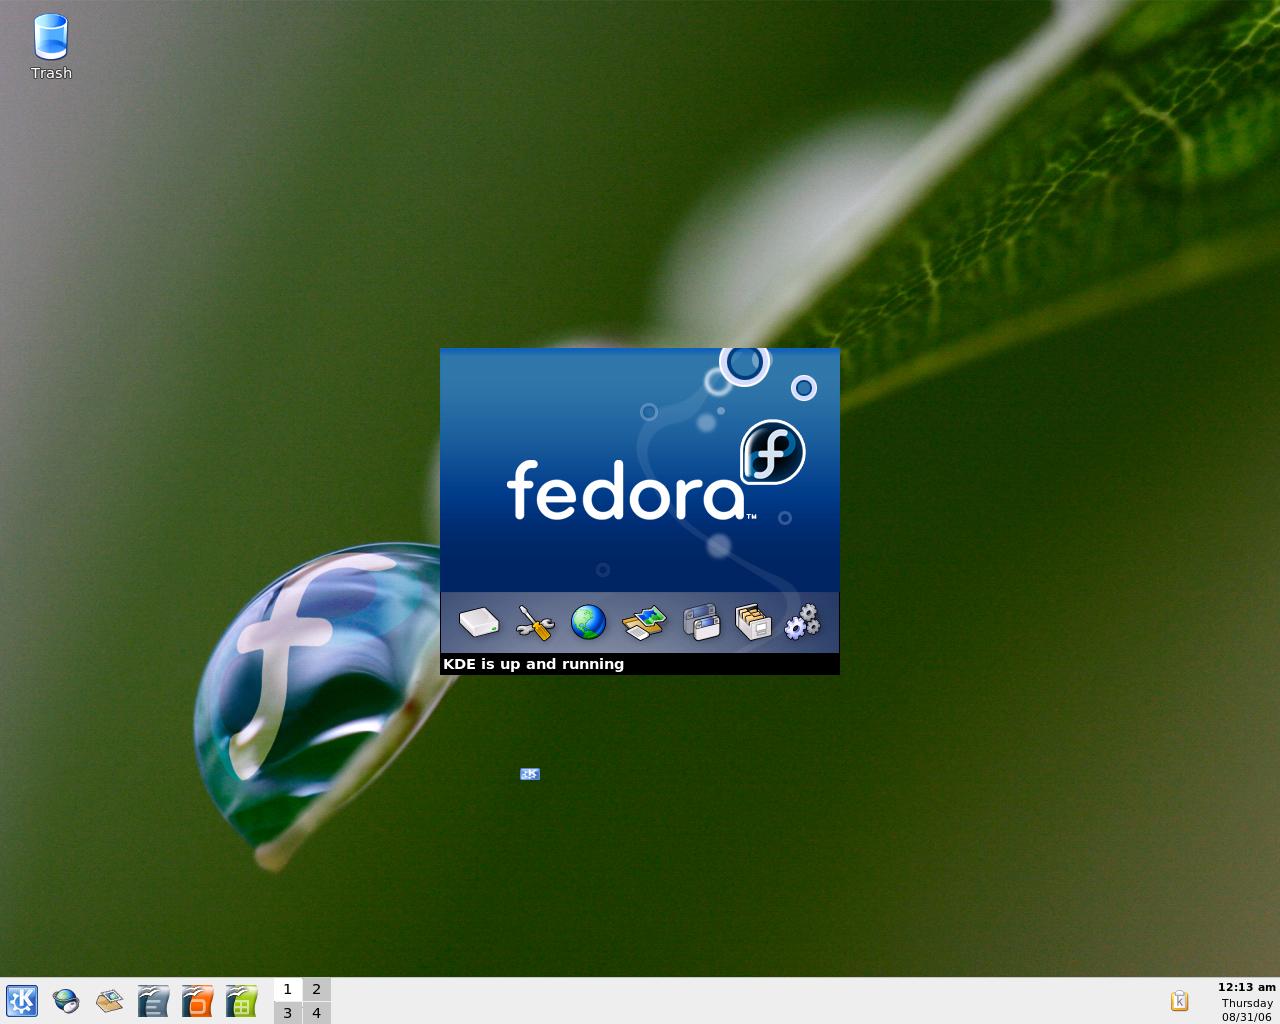Screen dimensions: 1280x1024
Task: Switch to virtual desktop 1 in pager
Action: click(288, 989)
